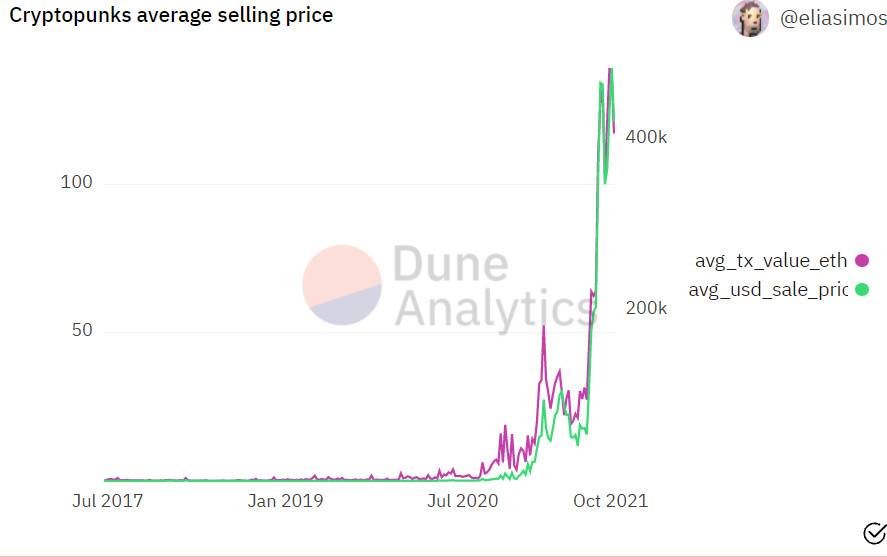Screen dimensions: 887x557
Task: Click the round Dune Analytics logo watermark
Action: [342, 285]
